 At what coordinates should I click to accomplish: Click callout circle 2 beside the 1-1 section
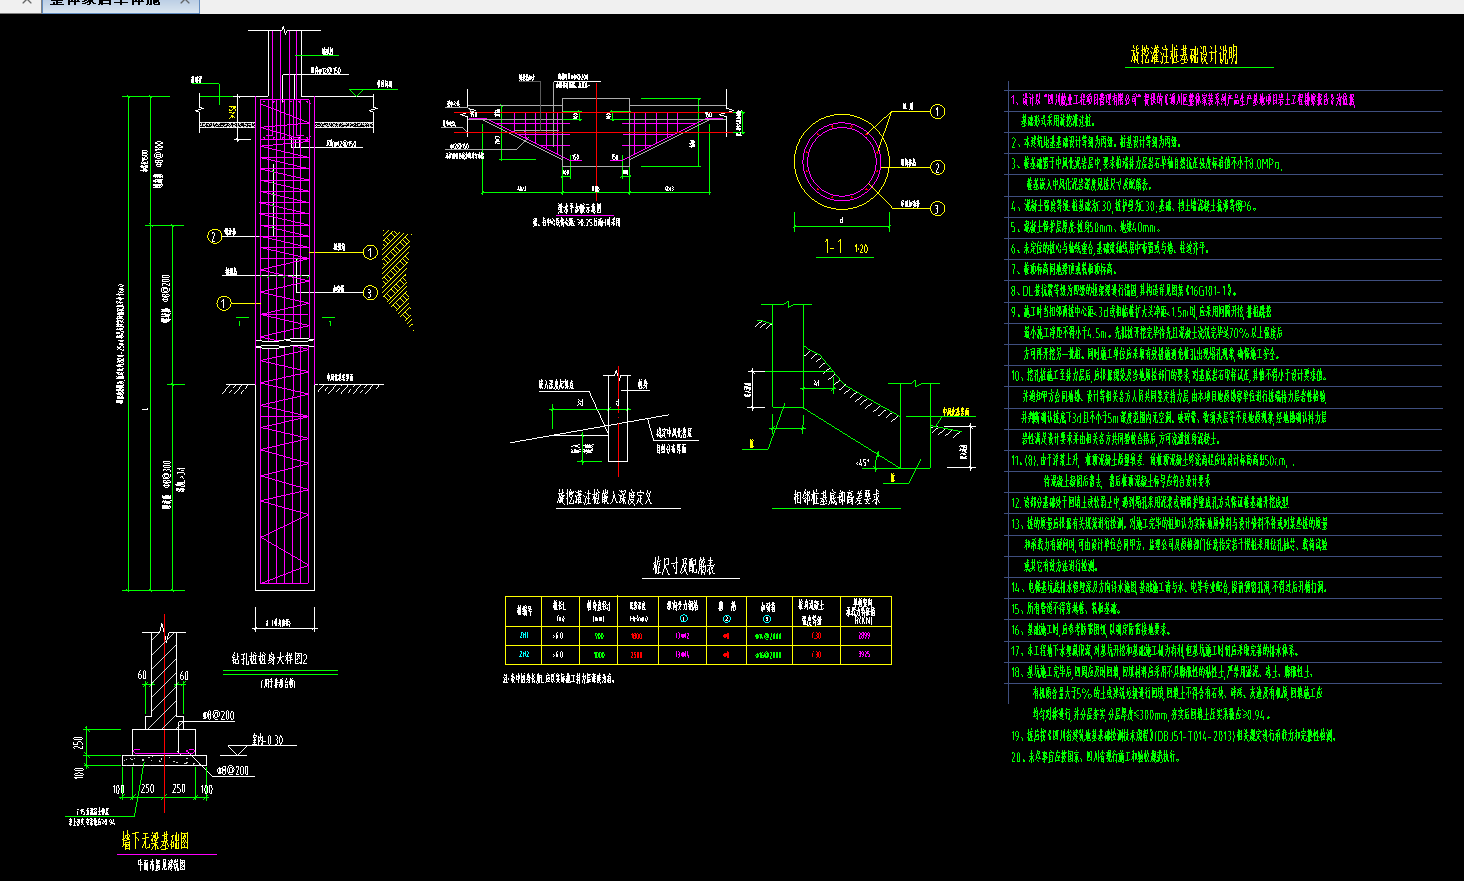tap(937, 167)
